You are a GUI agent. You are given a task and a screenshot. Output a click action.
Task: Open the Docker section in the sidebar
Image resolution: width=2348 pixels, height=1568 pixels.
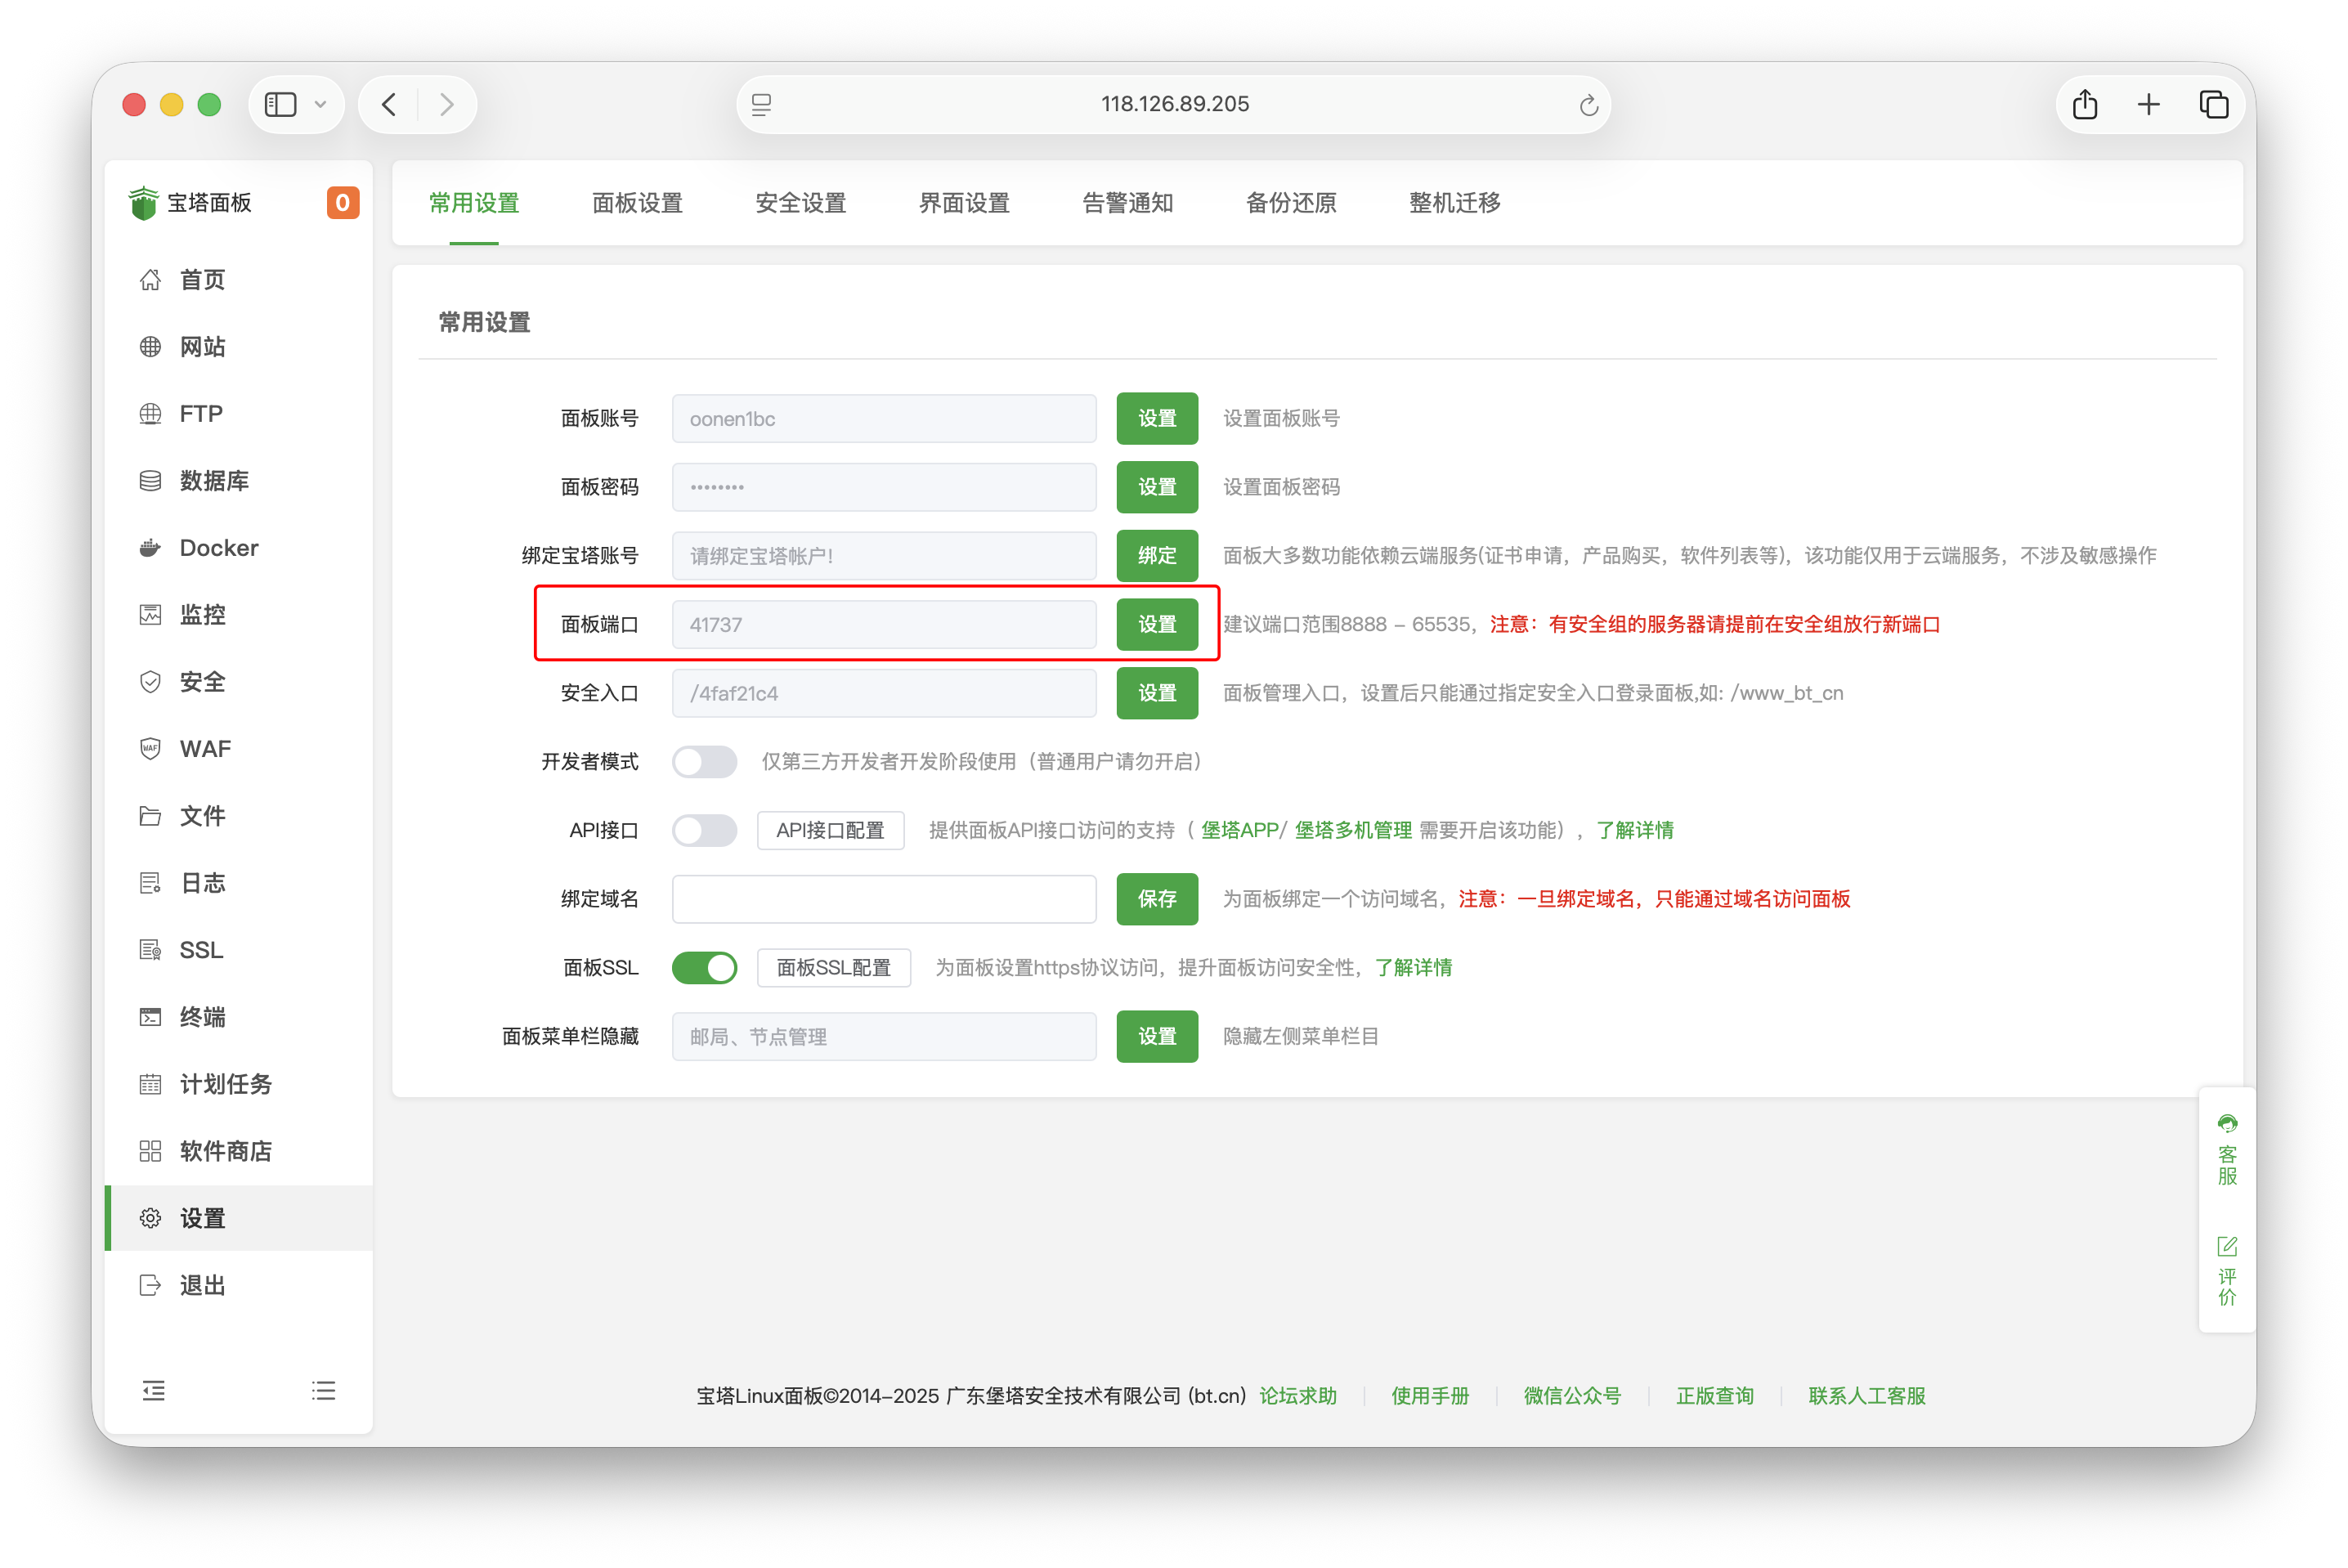218,547
